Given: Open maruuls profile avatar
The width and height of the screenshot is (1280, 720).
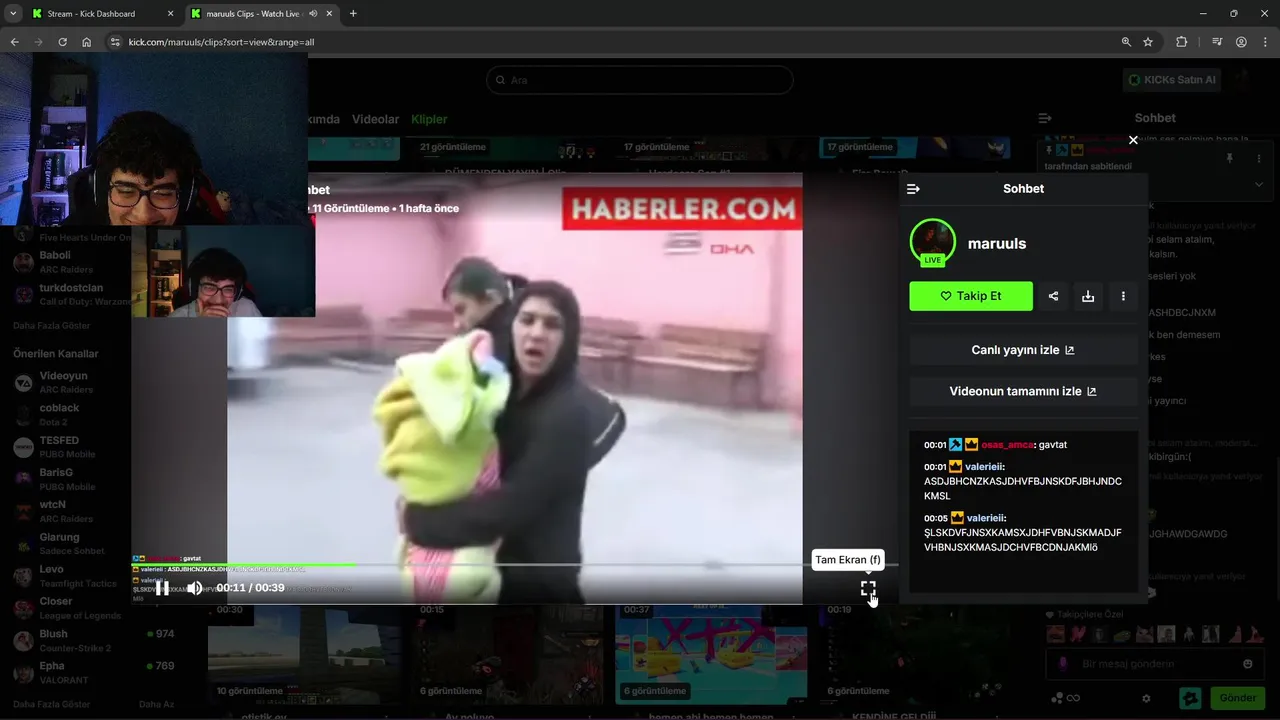Looking at the screenshot, I should [932, 242].
